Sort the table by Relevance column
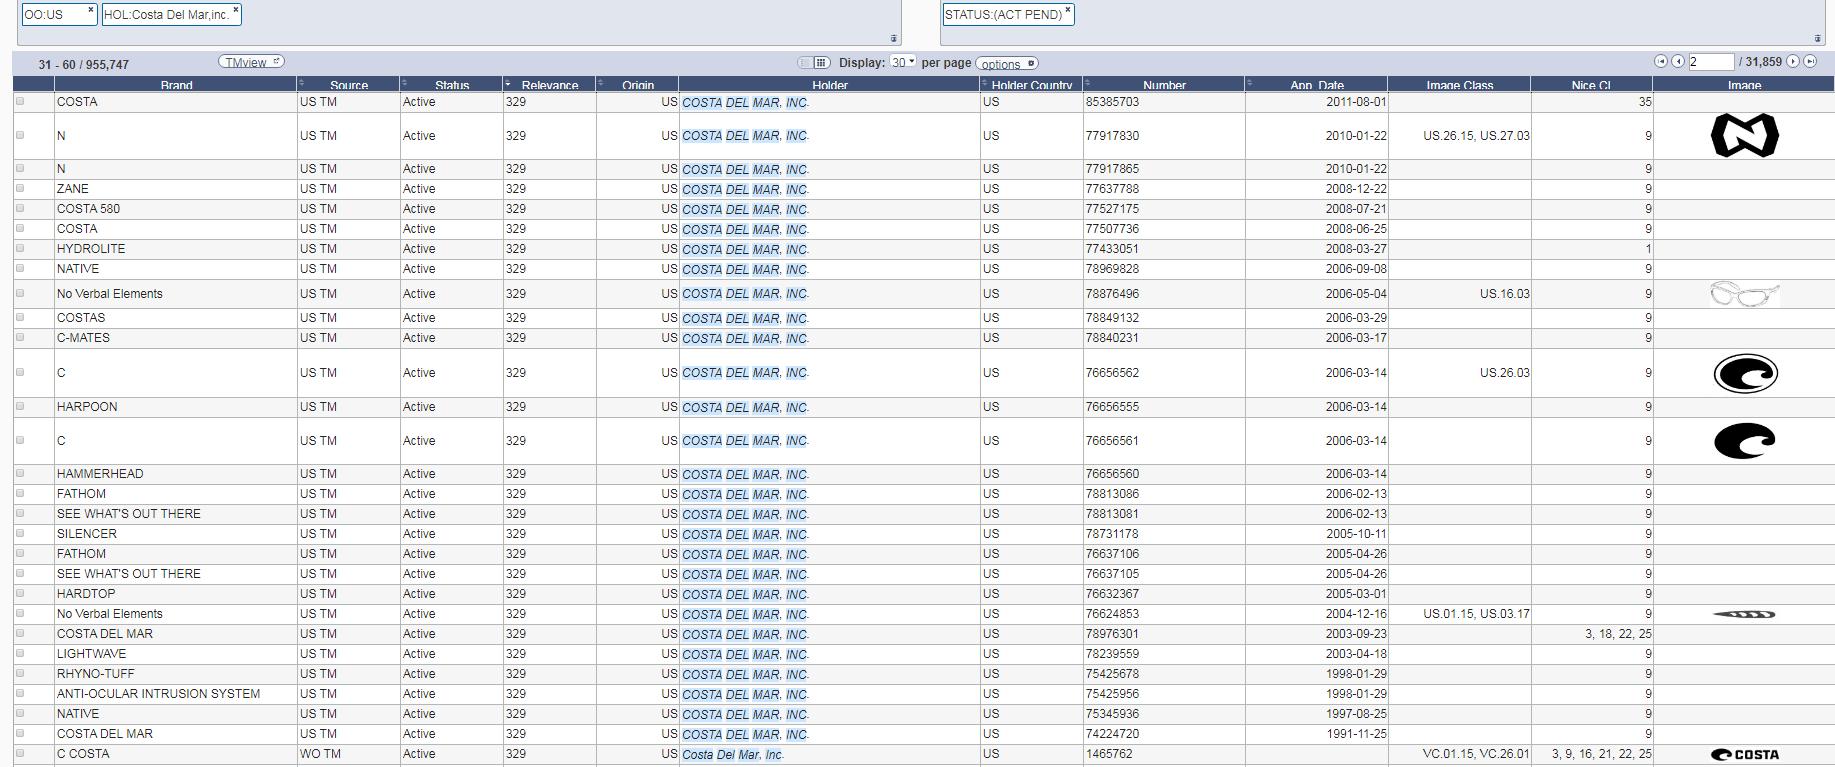Screen dimensions: 1835x767 point(549,85)
